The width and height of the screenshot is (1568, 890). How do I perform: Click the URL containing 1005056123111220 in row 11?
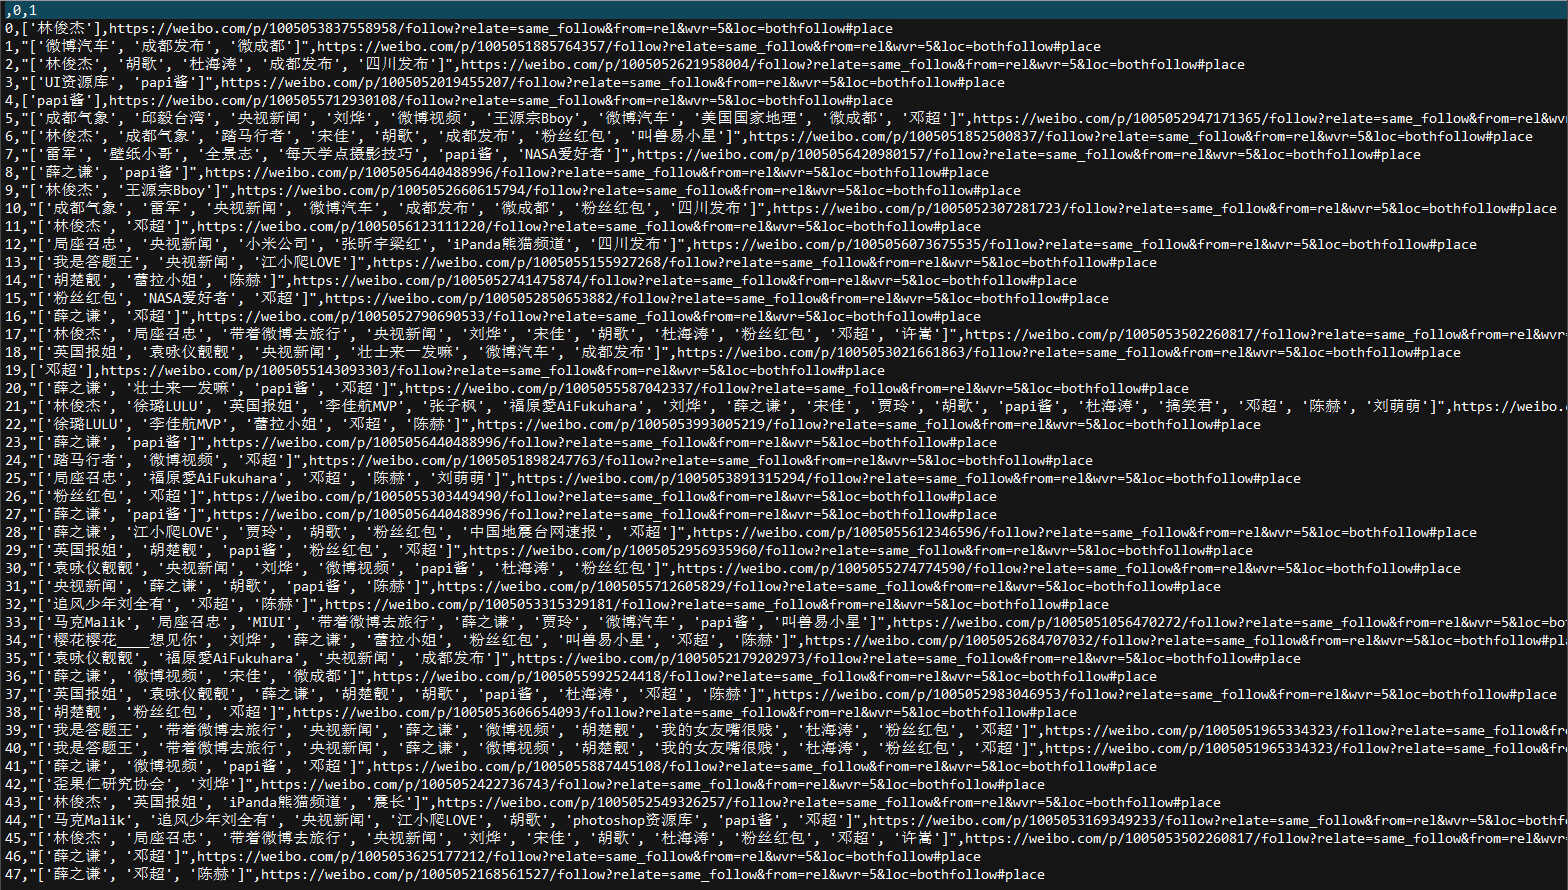tap(589, 226)
